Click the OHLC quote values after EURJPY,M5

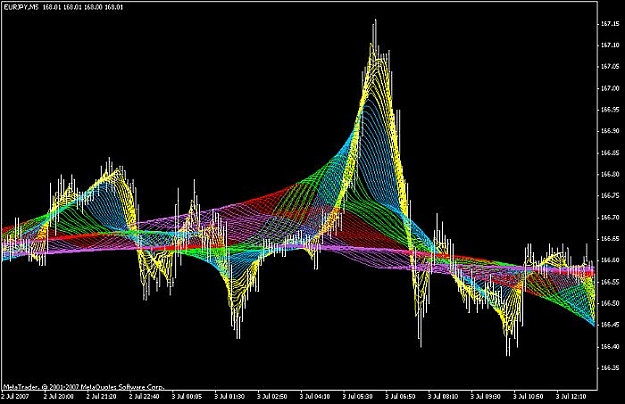(x=83, y=7)
